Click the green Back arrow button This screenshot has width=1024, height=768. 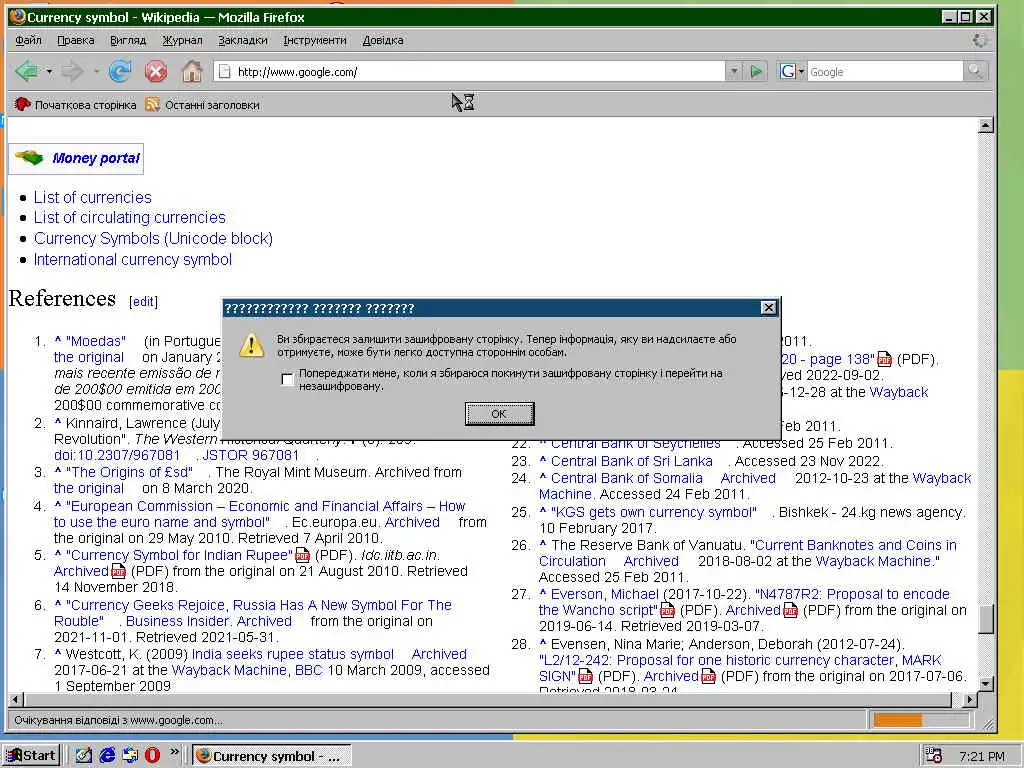coord(26,71)
